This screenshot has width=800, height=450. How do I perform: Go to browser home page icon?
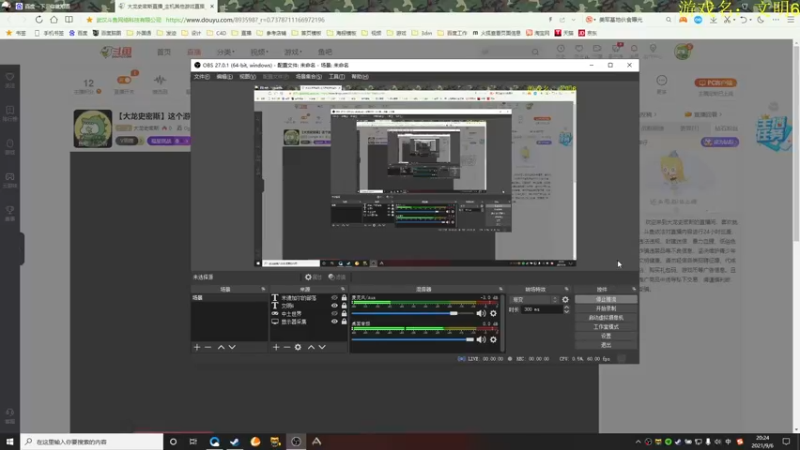click(x=54, y=19)
